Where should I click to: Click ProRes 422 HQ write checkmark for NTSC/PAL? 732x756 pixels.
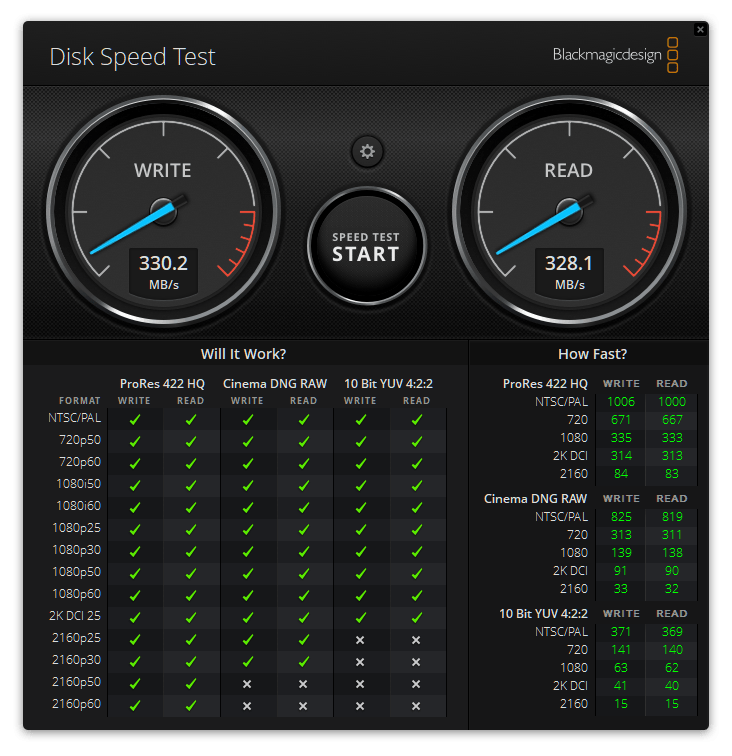[x=135, y=419]
